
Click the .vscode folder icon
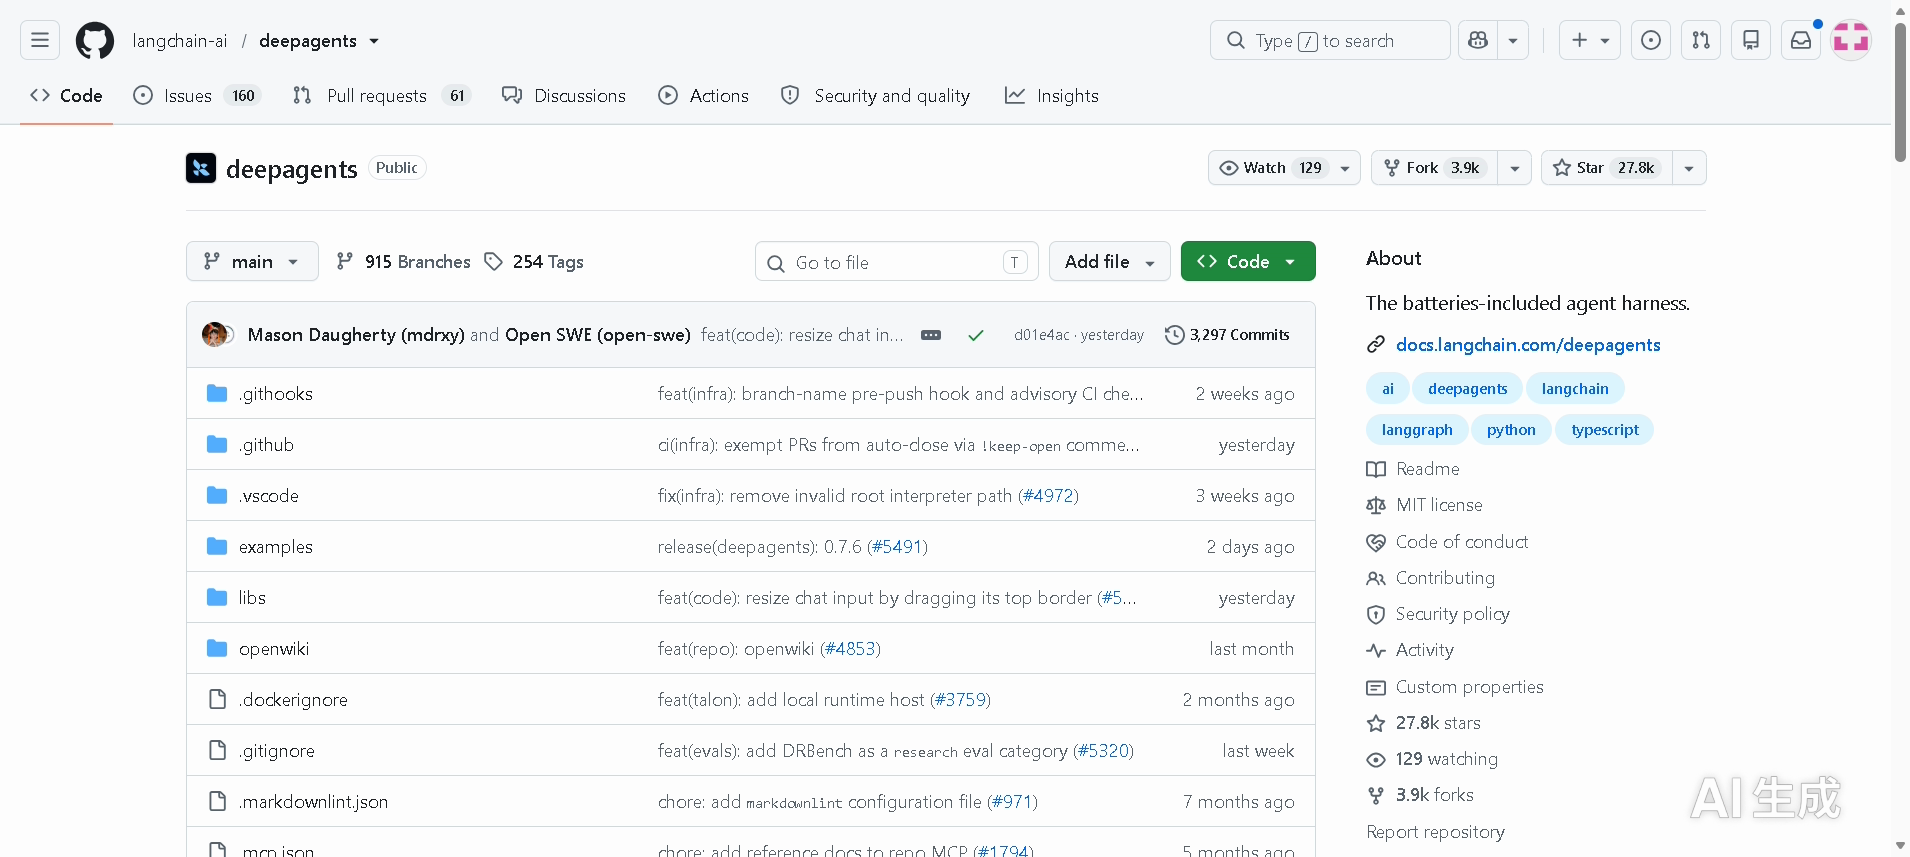(217, 495)
